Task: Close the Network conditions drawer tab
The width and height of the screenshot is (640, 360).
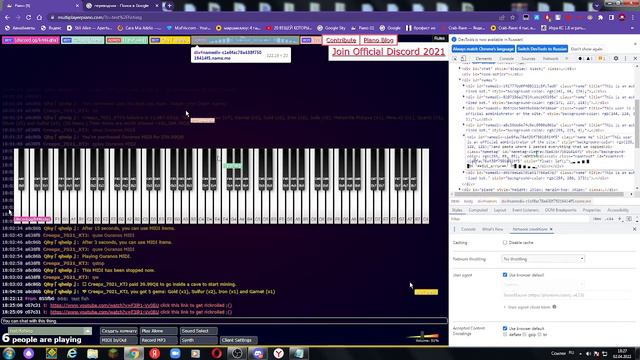Action: [551, 229]
